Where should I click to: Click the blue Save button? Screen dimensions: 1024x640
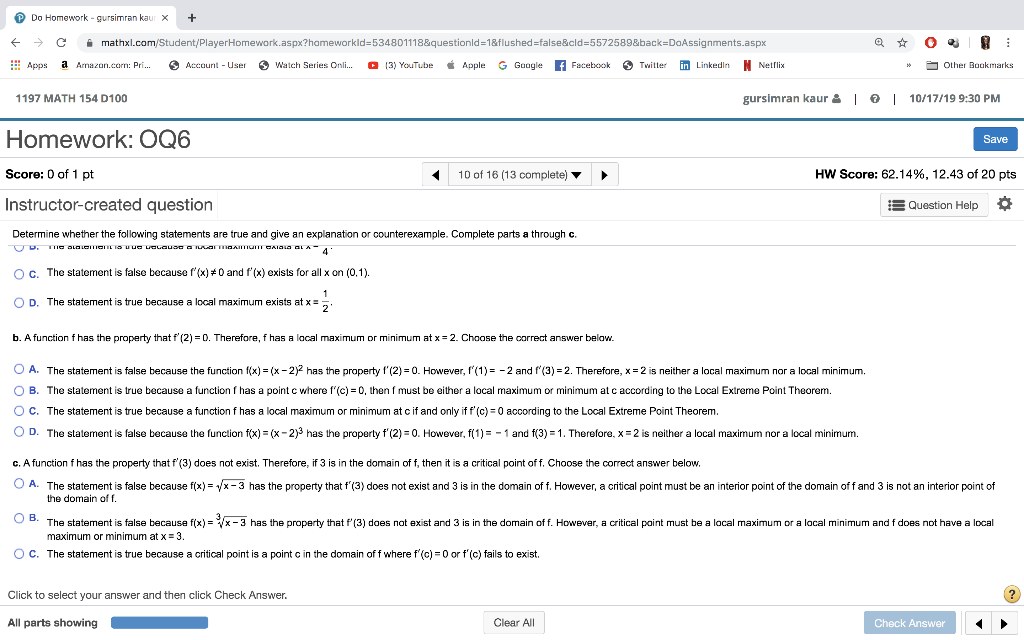[x=995, y=139]
